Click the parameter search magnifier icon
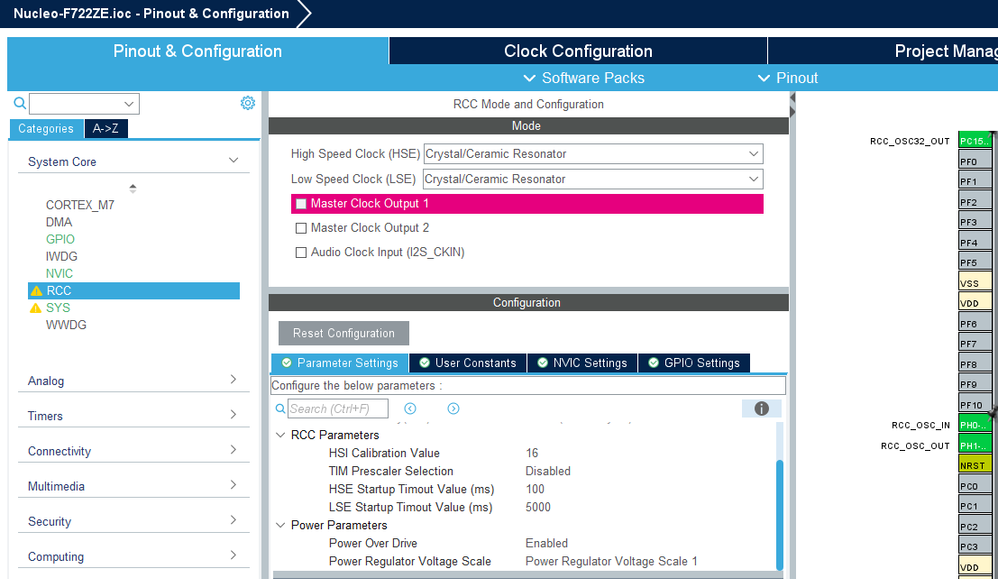 pyautogui.click(x=280, y=408)
